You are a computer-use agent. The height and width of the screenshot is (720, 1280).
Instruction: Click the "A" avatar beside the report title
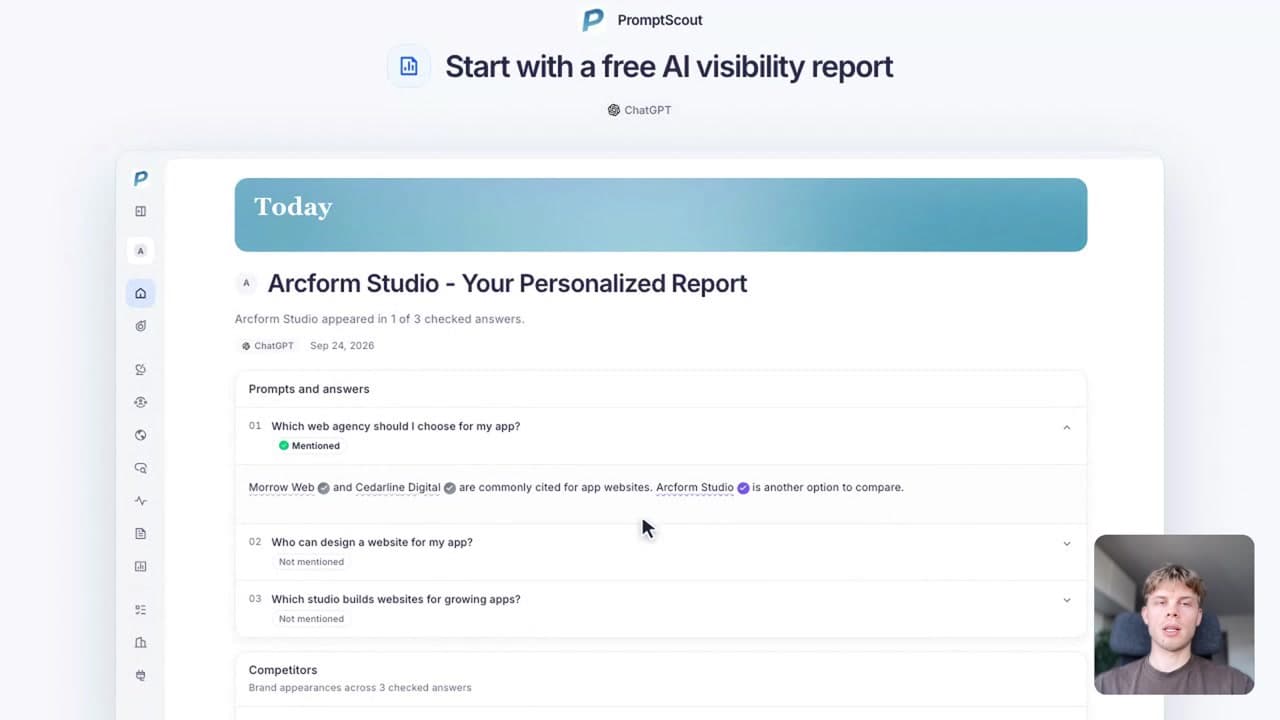pos(246,283)
